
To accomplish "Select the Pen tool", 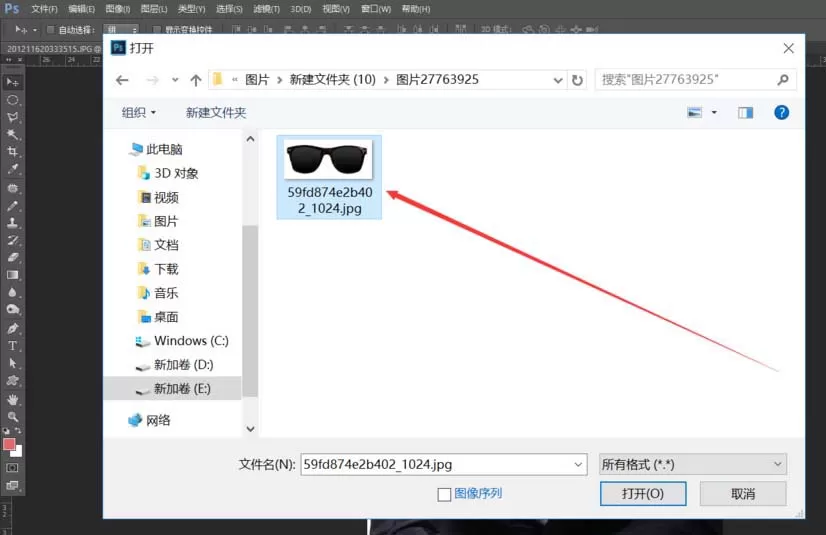I will point(12,329).
